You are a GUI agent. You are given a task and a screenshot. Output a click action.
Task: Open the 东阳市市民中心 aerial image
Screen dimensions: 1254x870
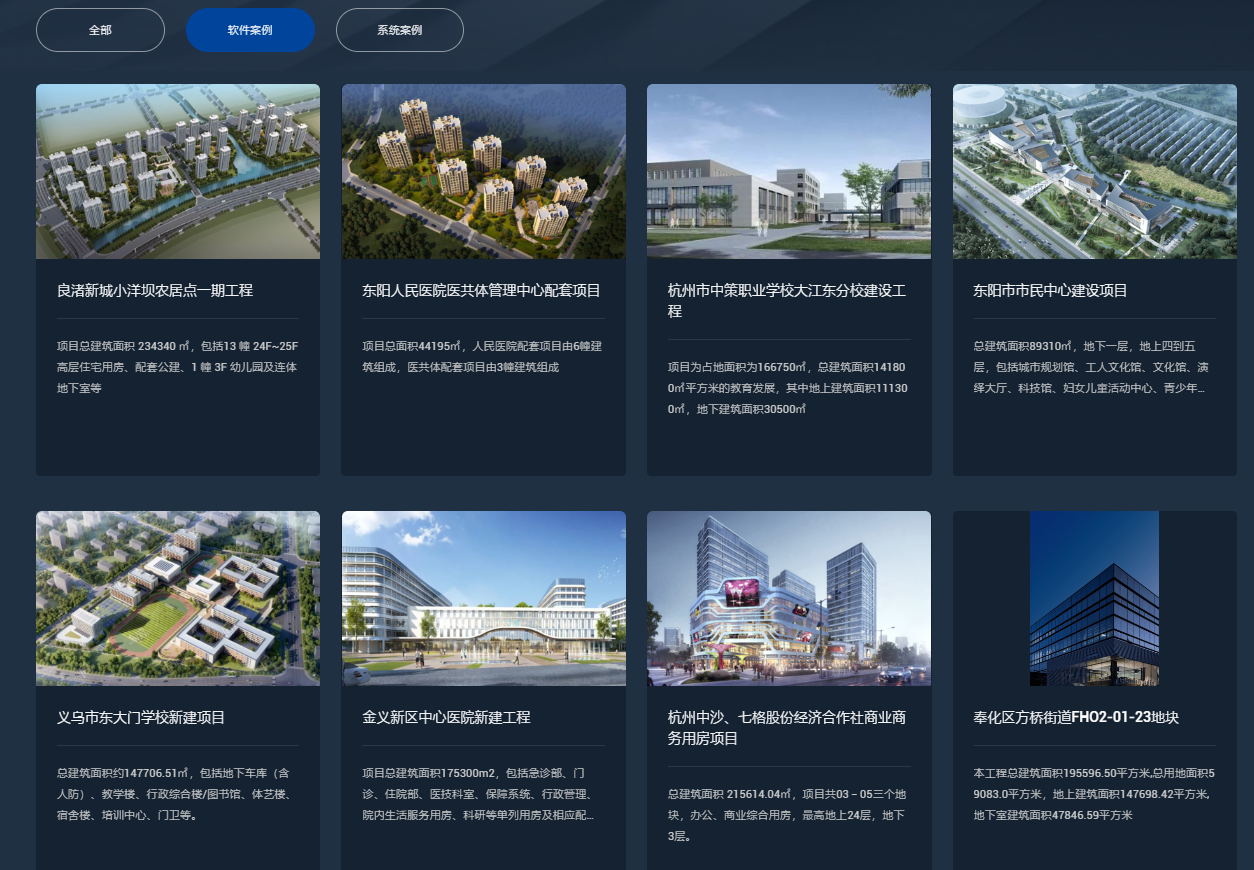pyautogui.click(x=1094, y=171)
